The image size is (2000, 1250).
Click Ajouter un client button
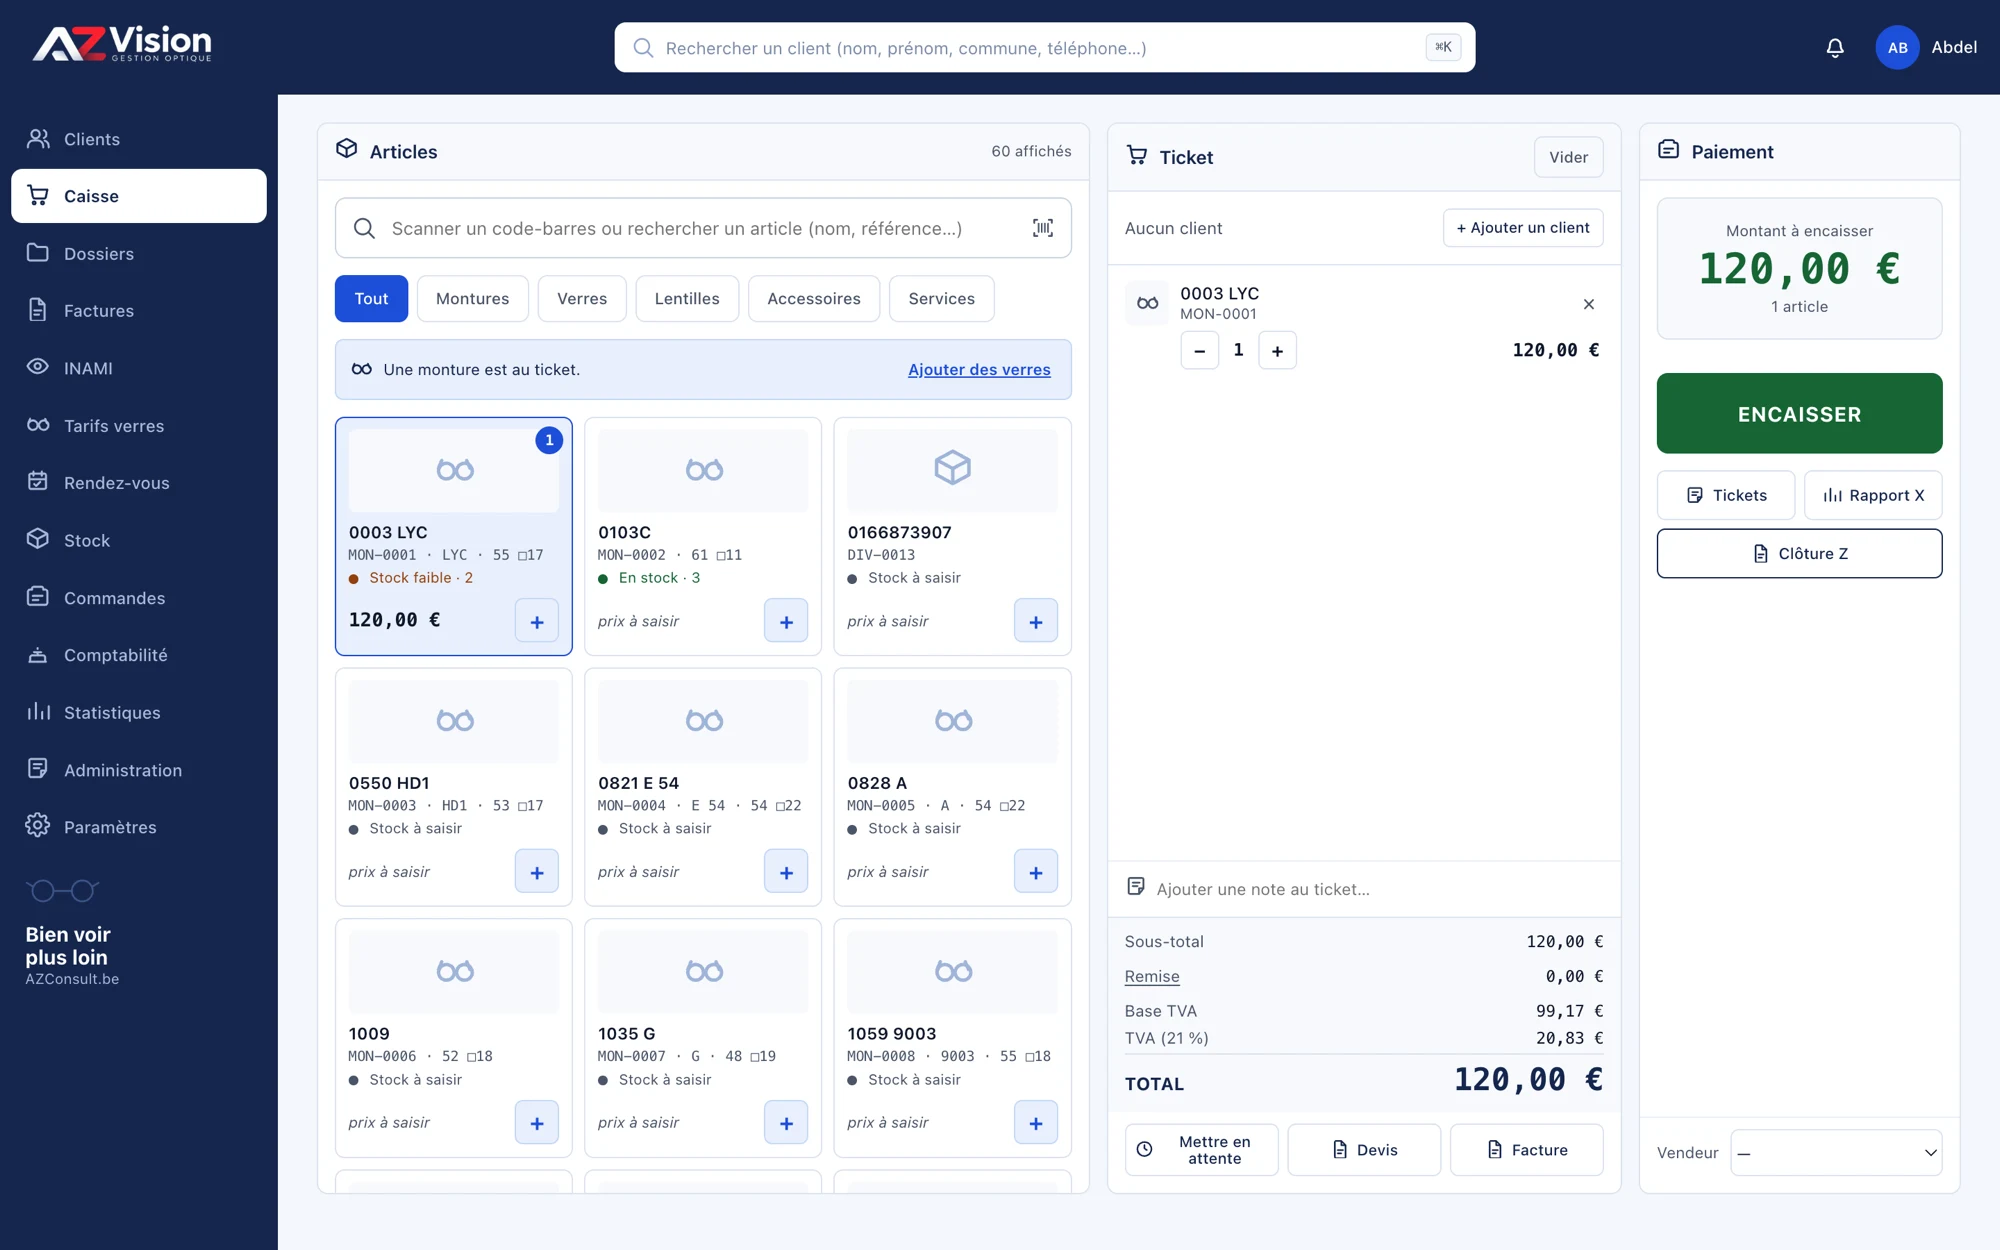(x=1523, y=228)
